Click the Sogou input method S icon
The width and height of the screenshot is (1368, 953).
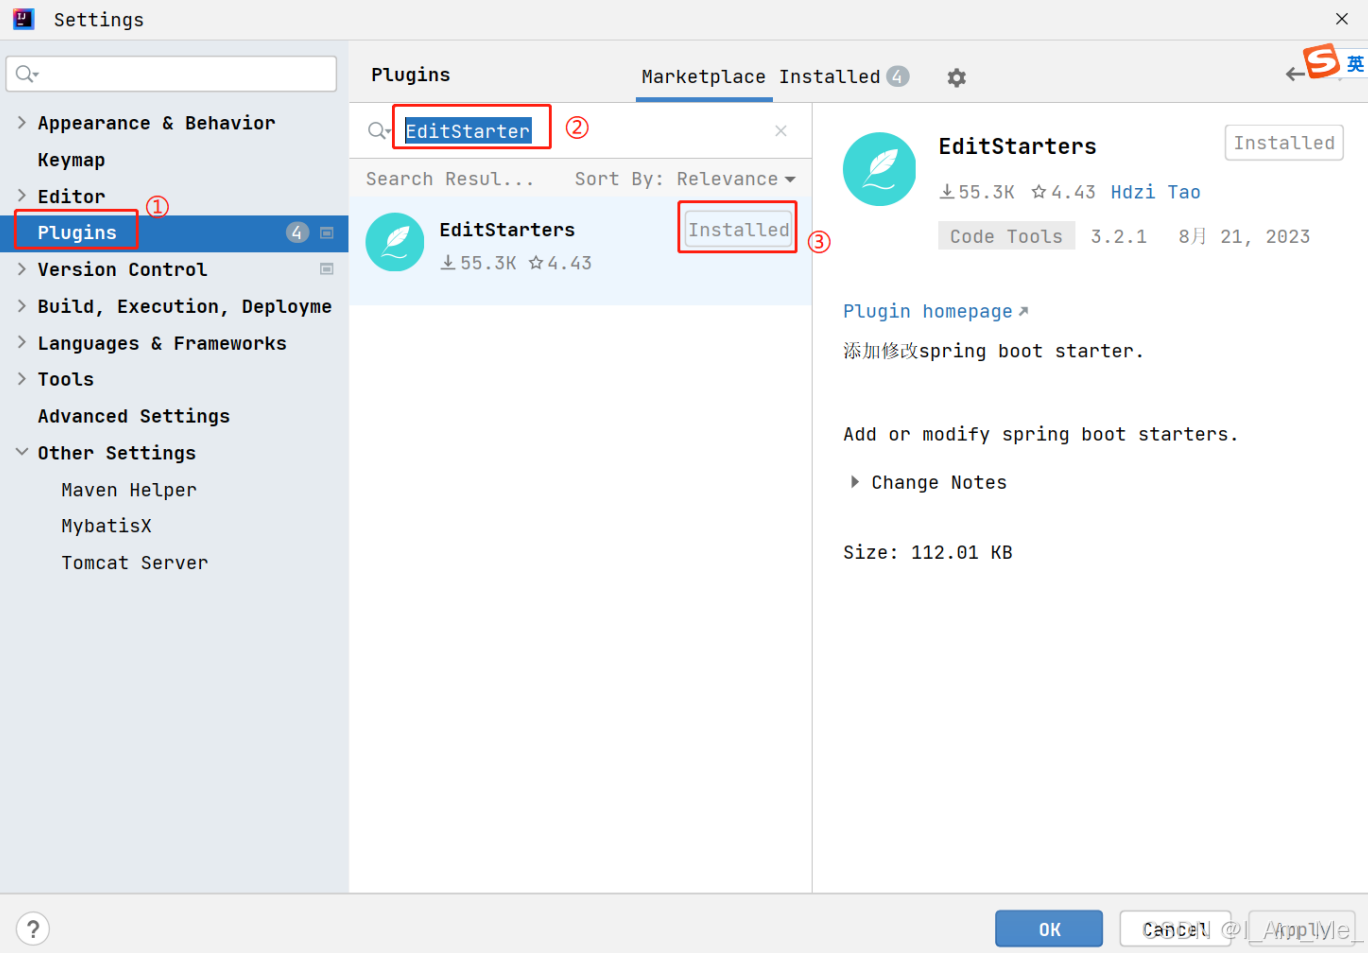(1320, 61)
